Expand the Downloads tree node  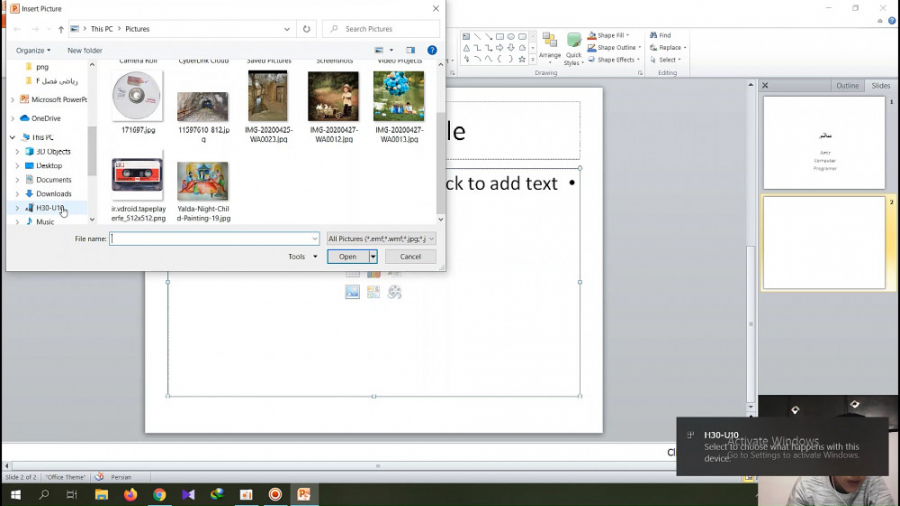coord(17,194)
